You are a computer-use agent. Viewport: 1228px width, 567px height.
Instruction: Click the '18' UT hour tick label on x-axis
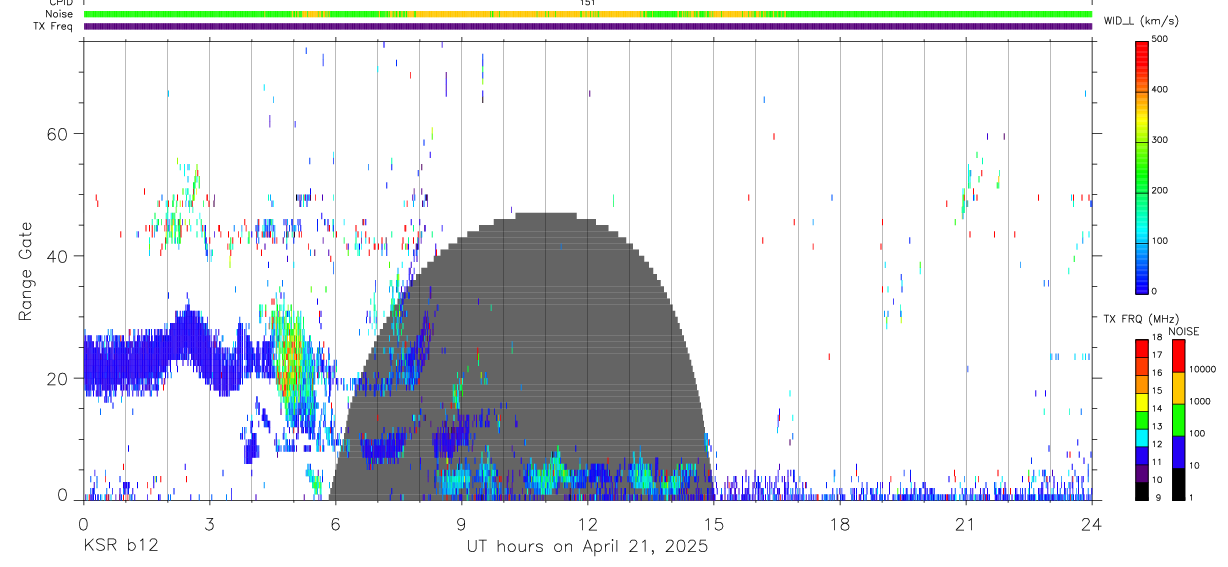[x=839, y=523]
